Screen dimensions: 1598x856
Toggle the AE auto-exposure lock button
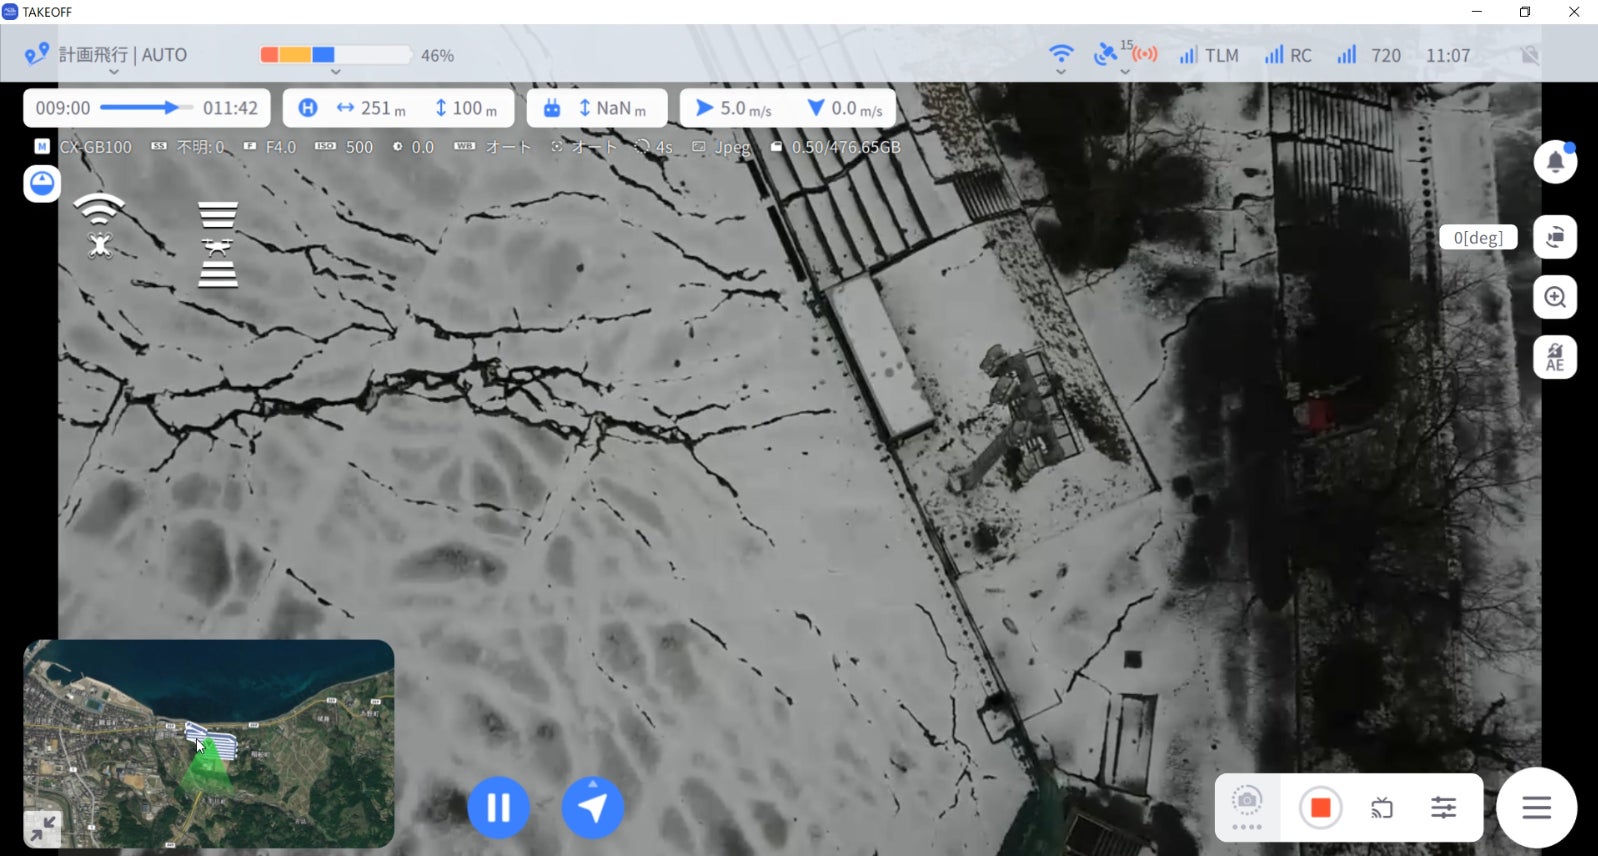click(x=1555, y=357)
